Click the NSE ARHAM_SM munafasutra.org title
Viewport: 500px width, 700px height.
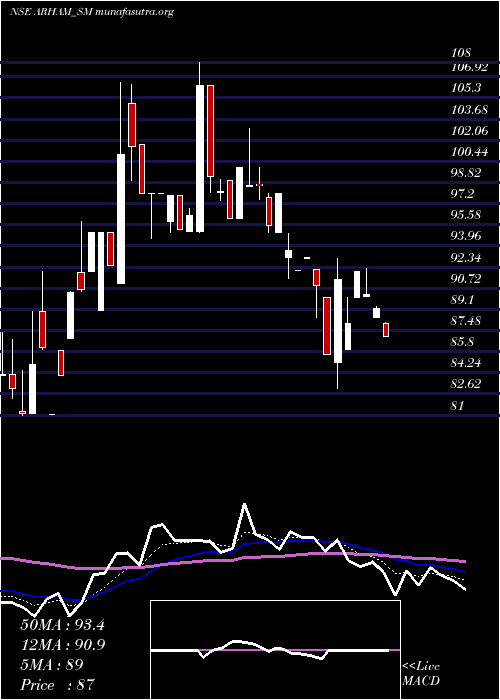click(92, 12)
